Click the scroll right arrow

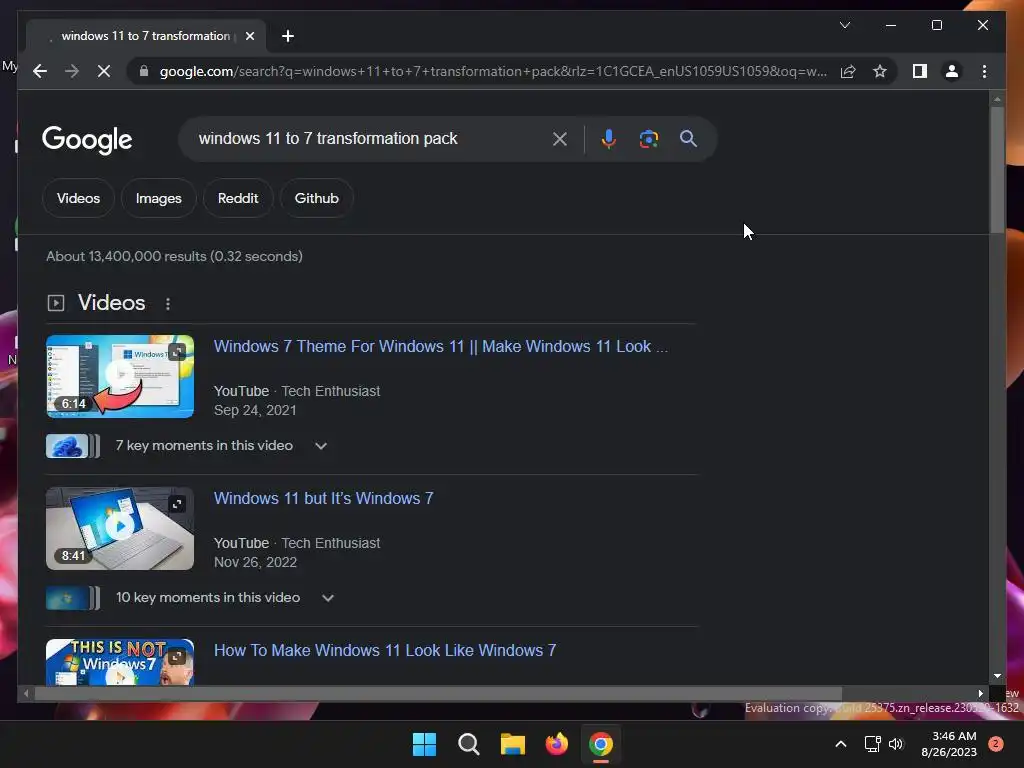(x=980, y=694)
